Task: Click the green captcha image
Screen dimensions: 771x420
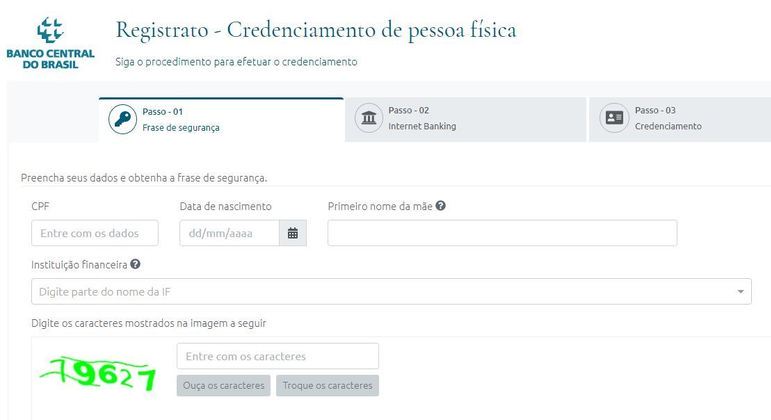Action: click(96, 375)
